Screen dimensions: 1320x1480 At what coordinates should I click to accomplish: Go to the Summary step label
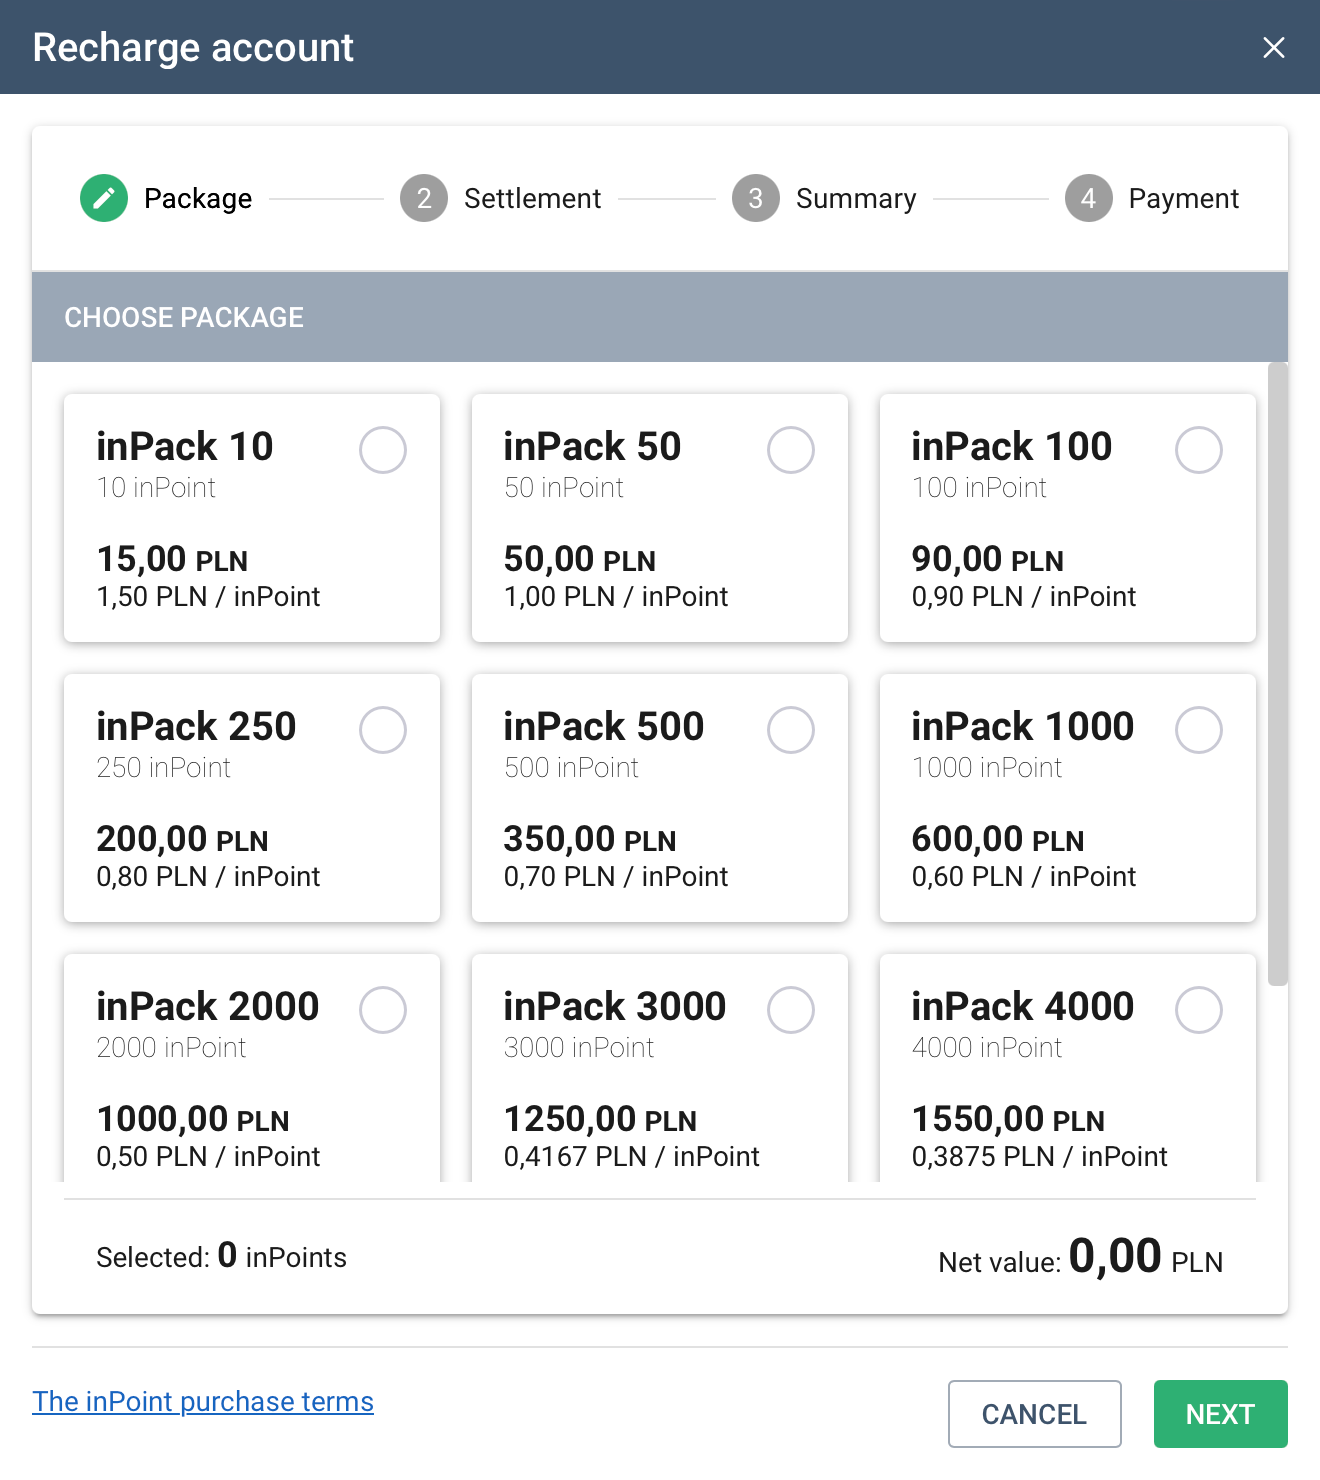856,198
